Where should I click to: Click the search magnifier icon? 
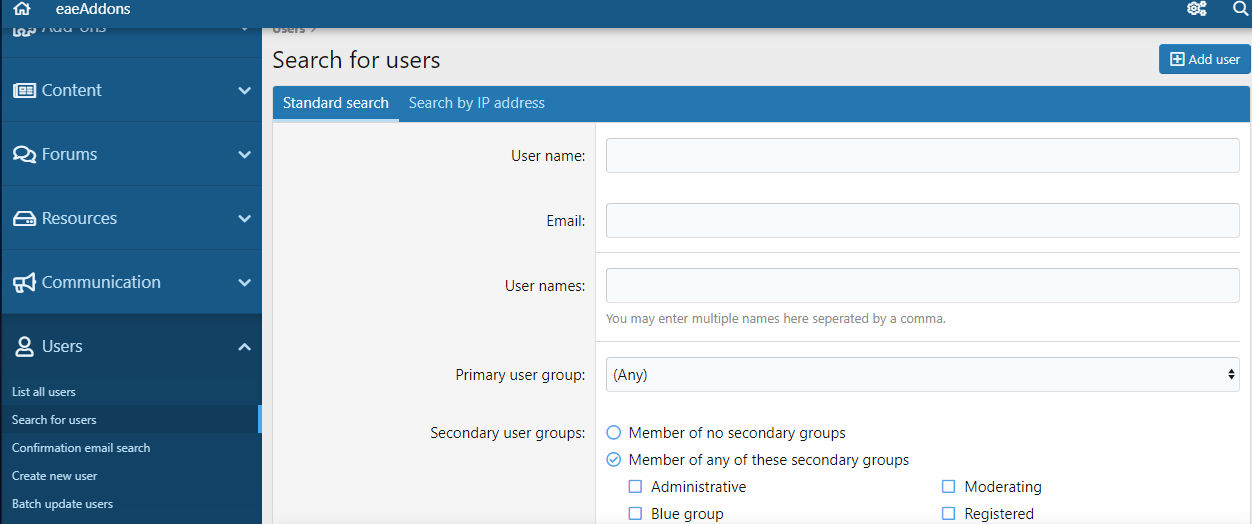coord(1240,9)
